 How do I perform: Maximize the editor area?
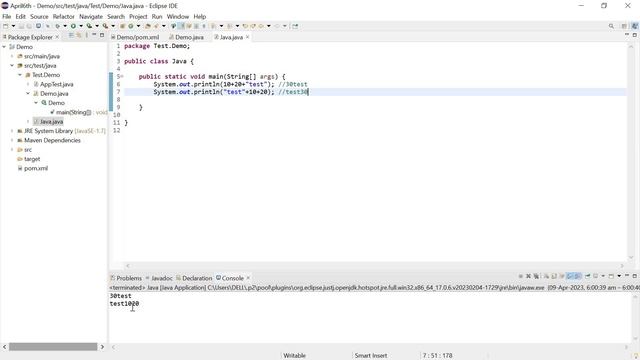[635, 36]
